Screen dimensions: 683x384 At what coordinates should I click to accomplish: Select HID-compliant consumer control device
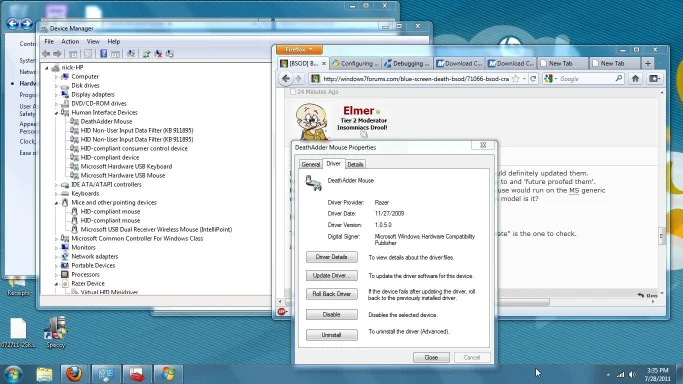coord(134,148)
